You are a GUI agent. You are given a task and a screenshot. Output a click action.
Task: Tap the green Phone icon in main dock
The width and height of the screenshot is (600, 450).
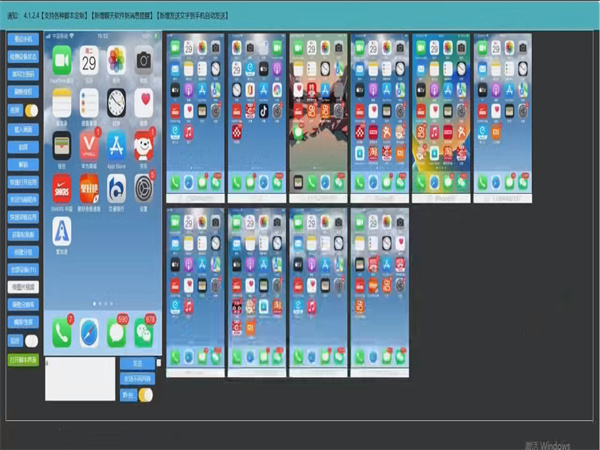pos(62,332)
